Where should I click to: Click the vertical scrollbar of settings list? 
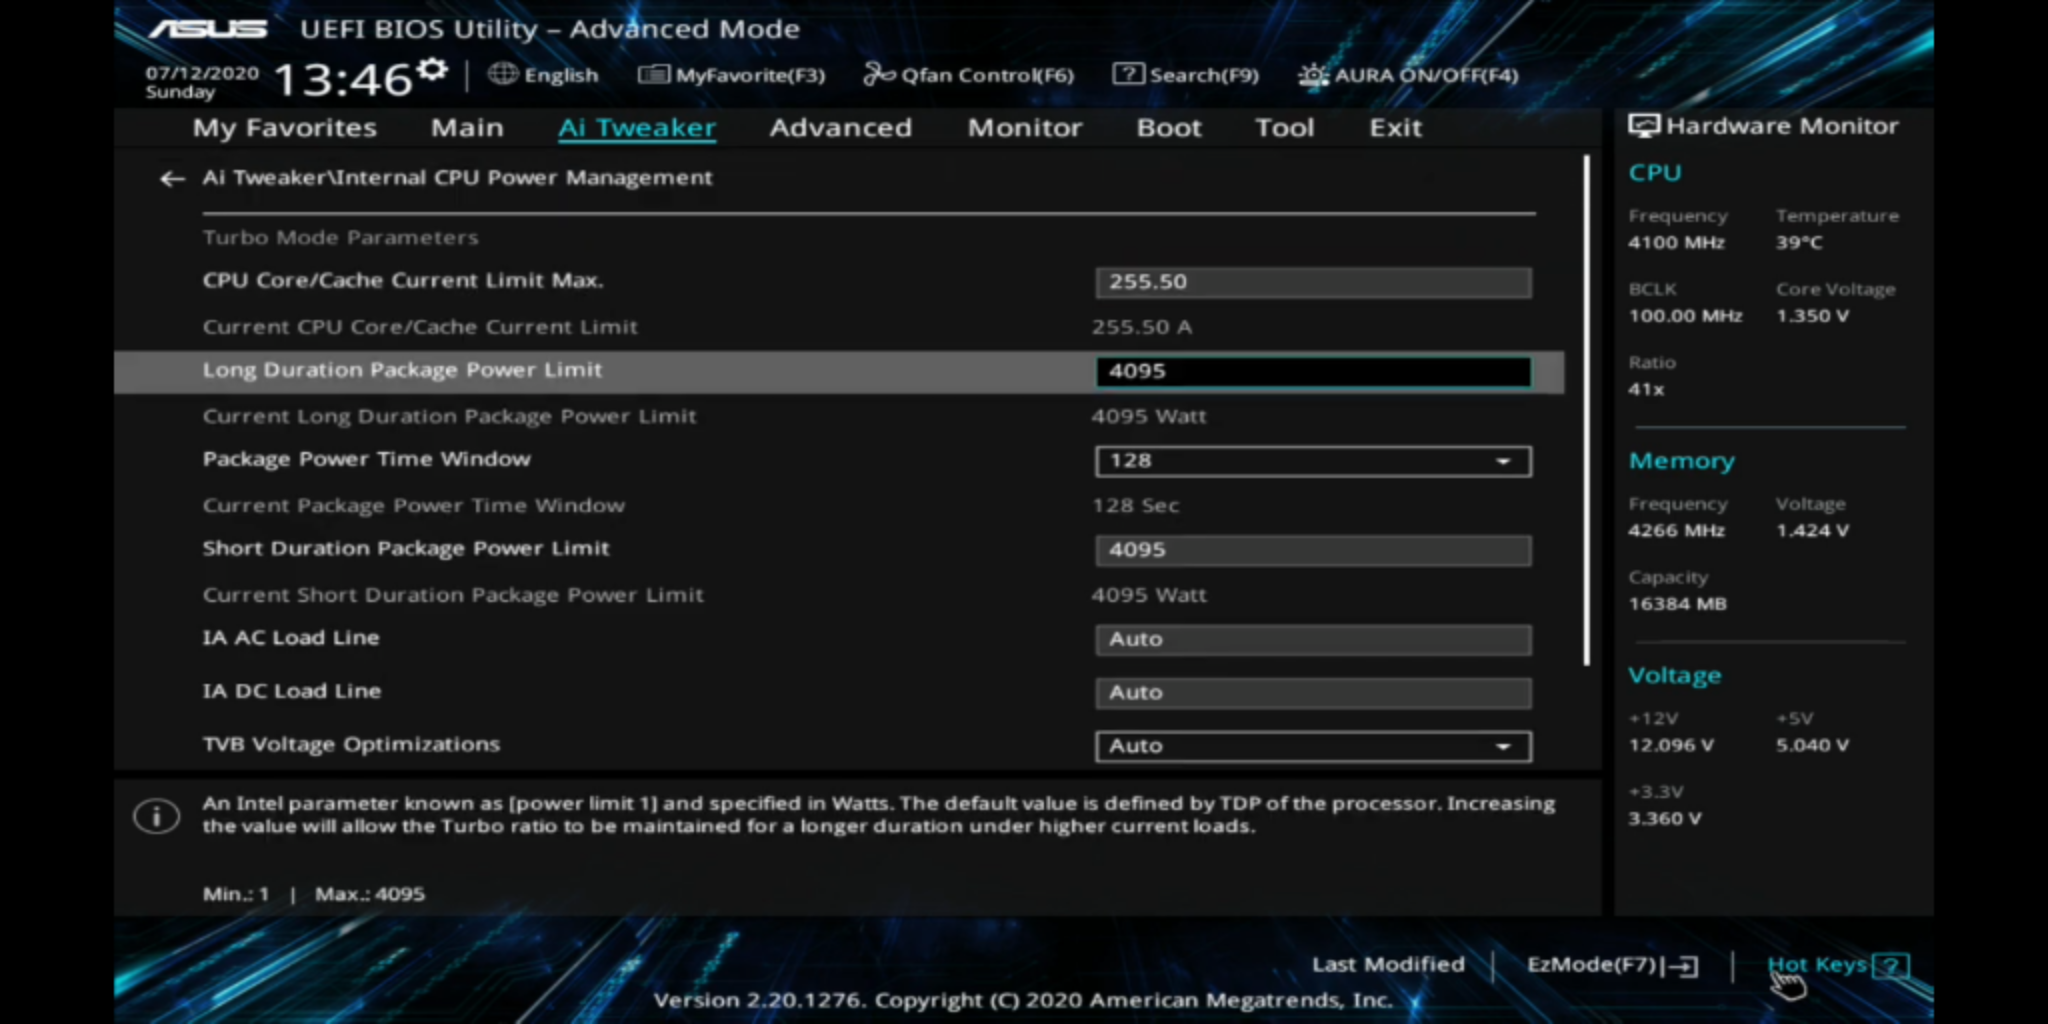tap(1586, 410)
